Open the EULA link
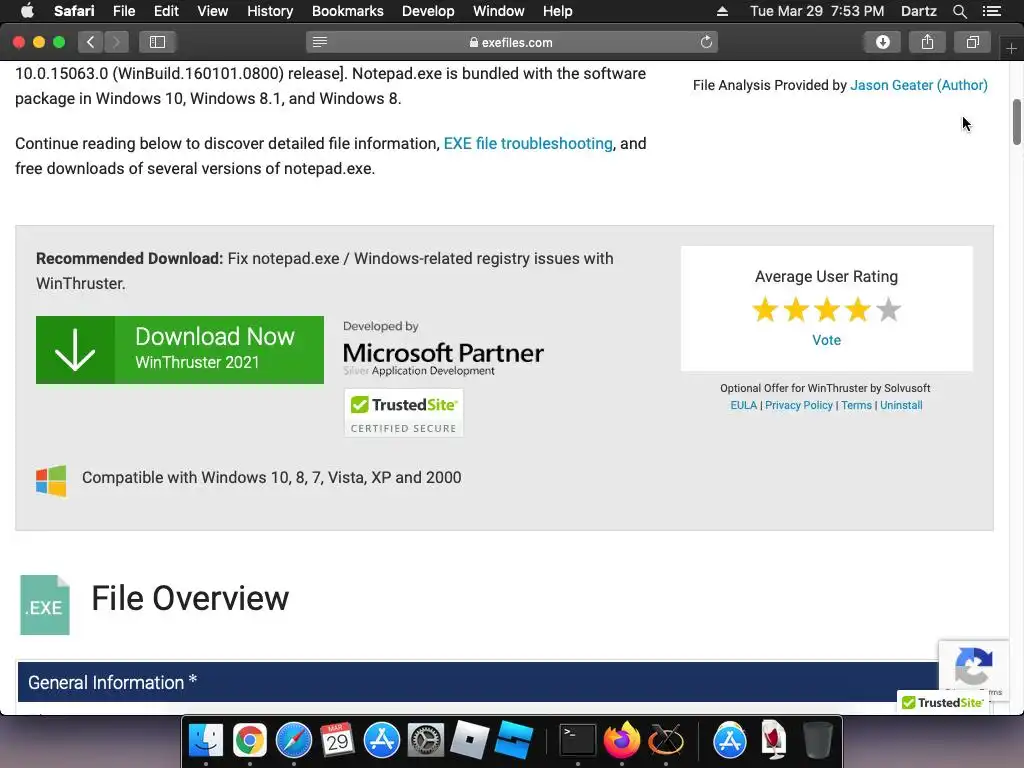Screen dimensions: 1024x768 point(743,405)
